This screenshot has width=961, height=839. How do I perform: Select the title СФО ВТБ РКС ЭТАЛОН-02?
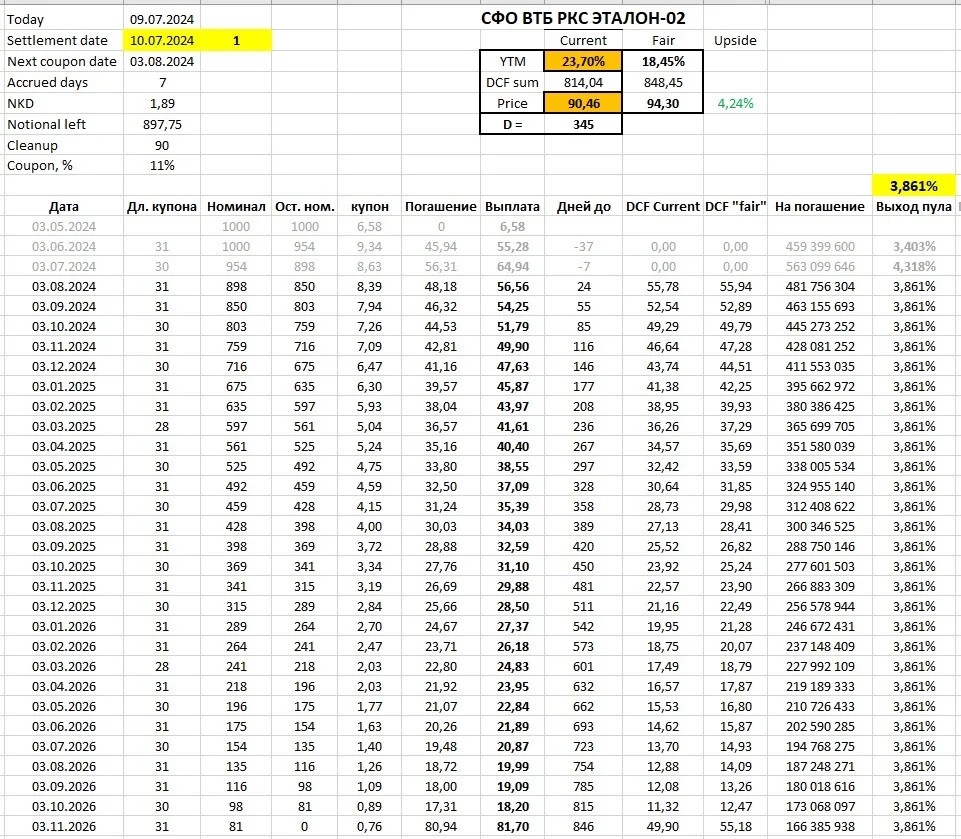tap(583, 18)
